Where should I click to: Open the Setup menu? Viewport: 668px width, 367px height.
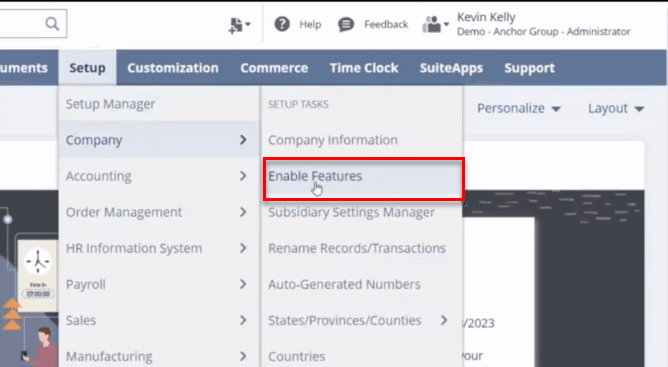pos(87,68)
